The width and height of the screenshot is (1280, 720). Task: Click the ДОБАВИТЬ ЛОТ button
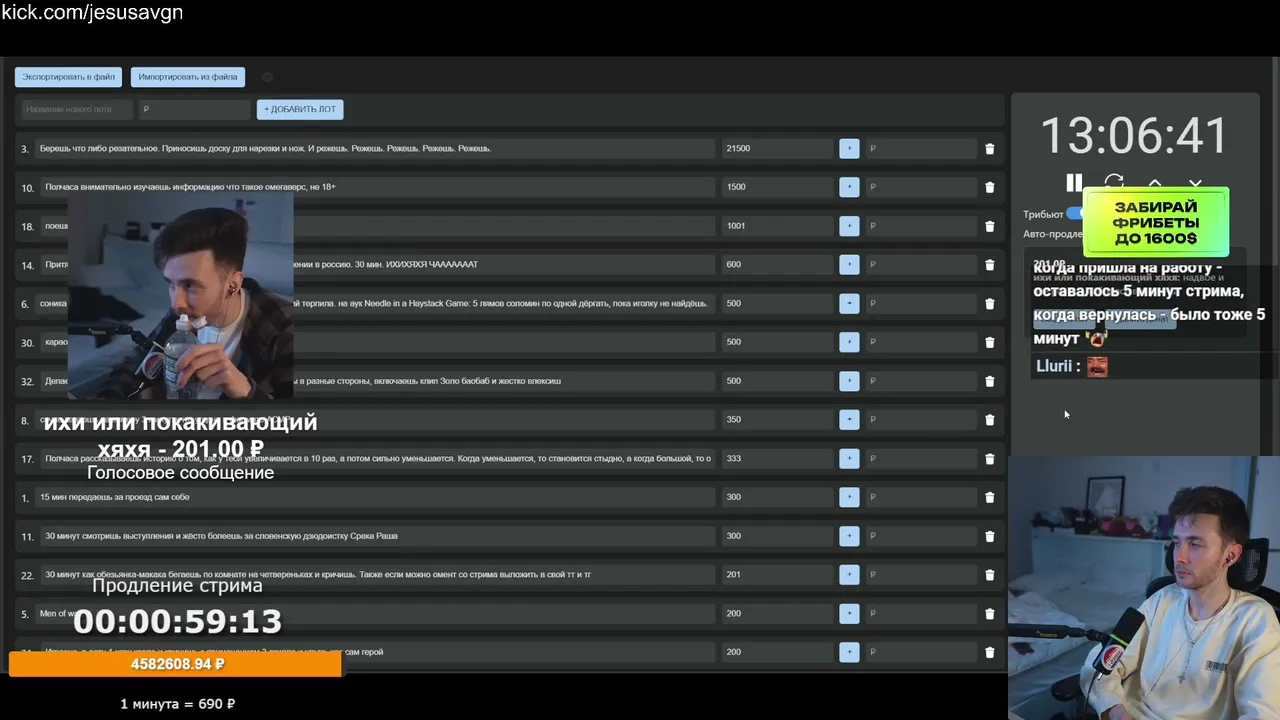click(300, 109)
